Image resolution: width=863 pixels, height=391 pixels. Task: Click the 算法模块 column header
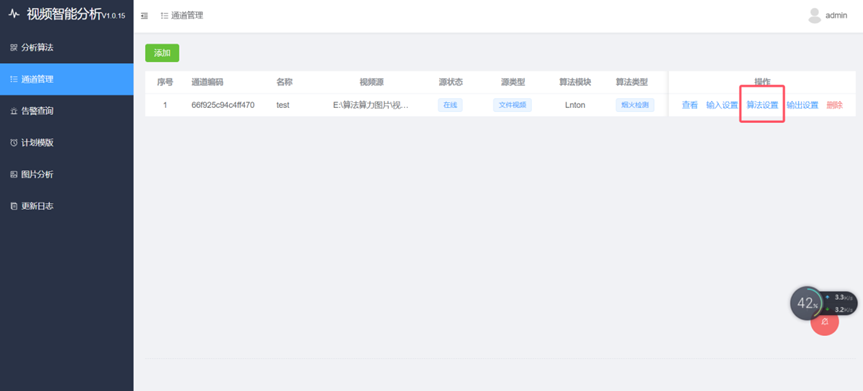(x=575, y=82)
